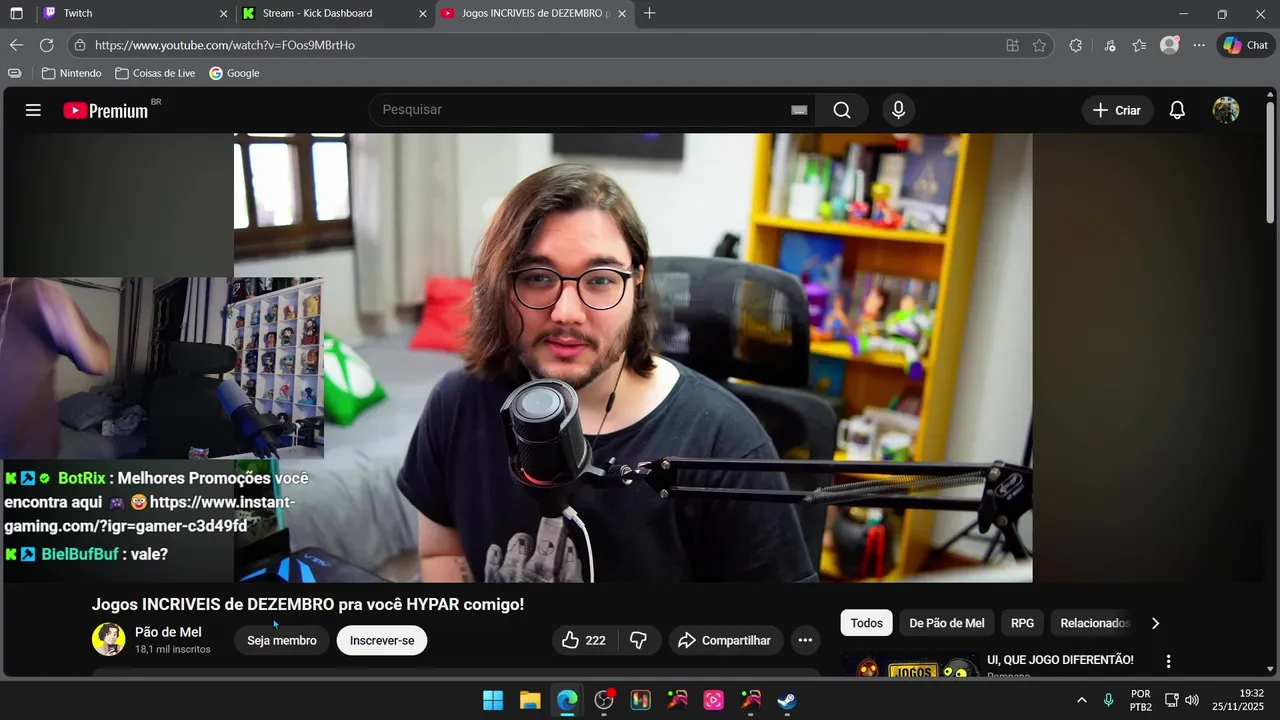Open Edge settings and more menu

[x=1199, y=45]
